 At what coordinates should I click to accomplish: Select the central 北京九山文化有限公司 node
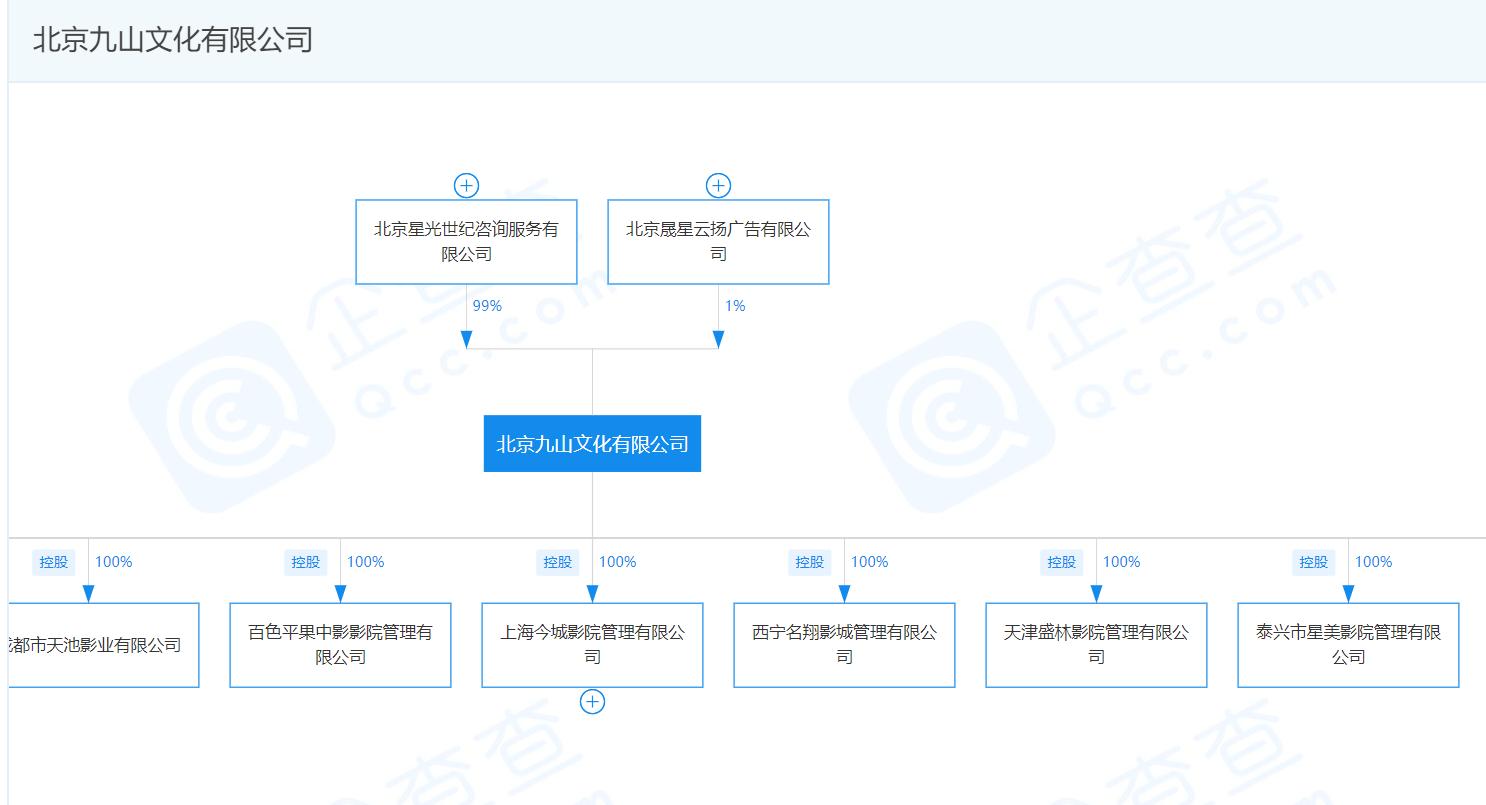(x=592, y=443)
